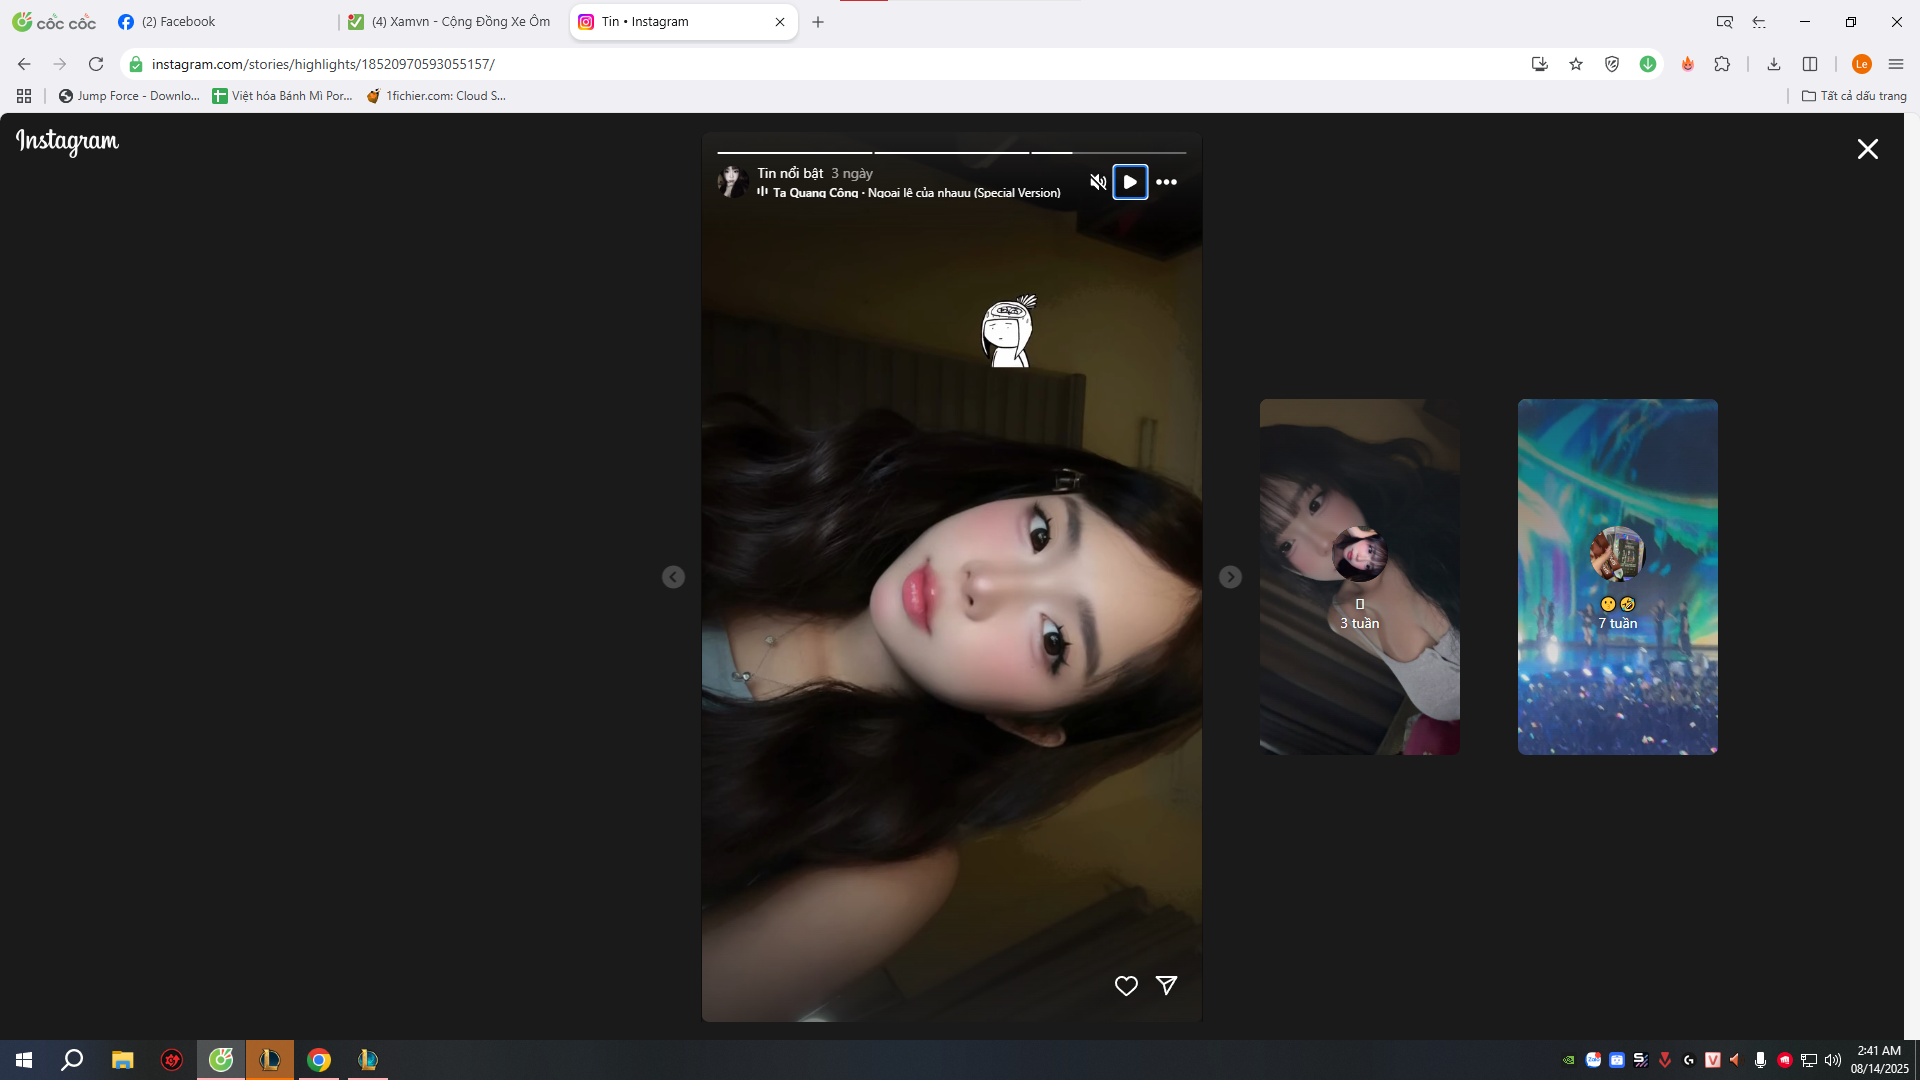This screenshot has width=1920, height=1080.
Task: Click the flame icon in browser toolbar
Action: click(1687, 63)
